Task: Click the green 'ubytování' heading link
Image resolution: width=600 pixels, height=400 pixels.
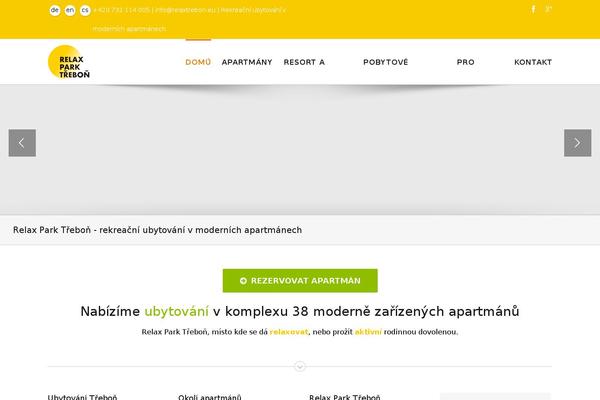Action: point(176,311)
